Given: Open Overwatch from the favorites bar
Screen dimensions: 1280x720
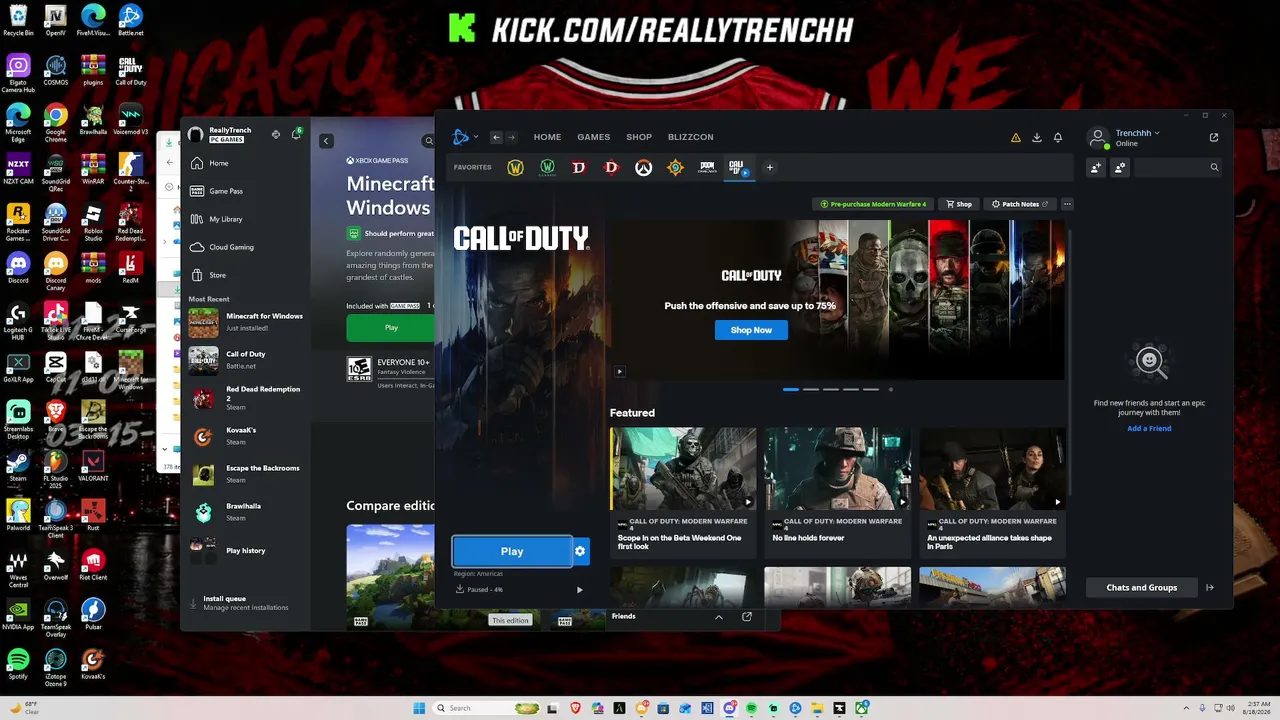Looking at the screenshot, I should tap(643, 168).
